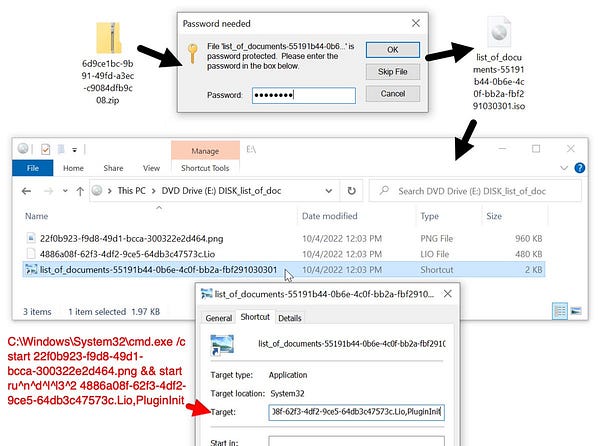This screenshot has width=600, height=446.
Task: Click the Start in input field
Action: (356, 441)
